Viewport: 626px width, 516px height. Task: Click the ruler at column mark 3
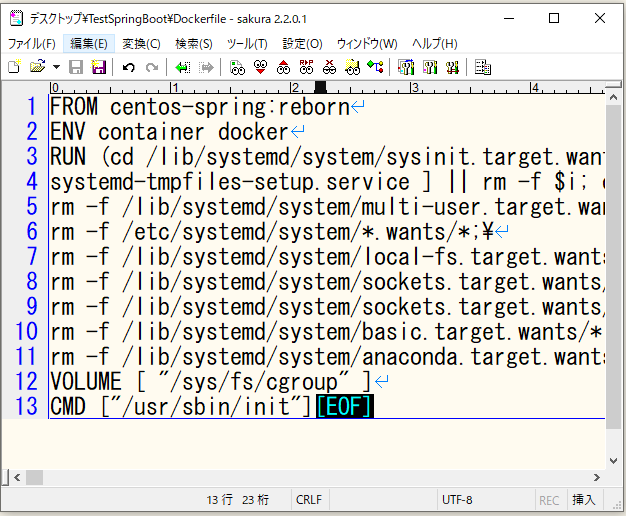[414, 87]
